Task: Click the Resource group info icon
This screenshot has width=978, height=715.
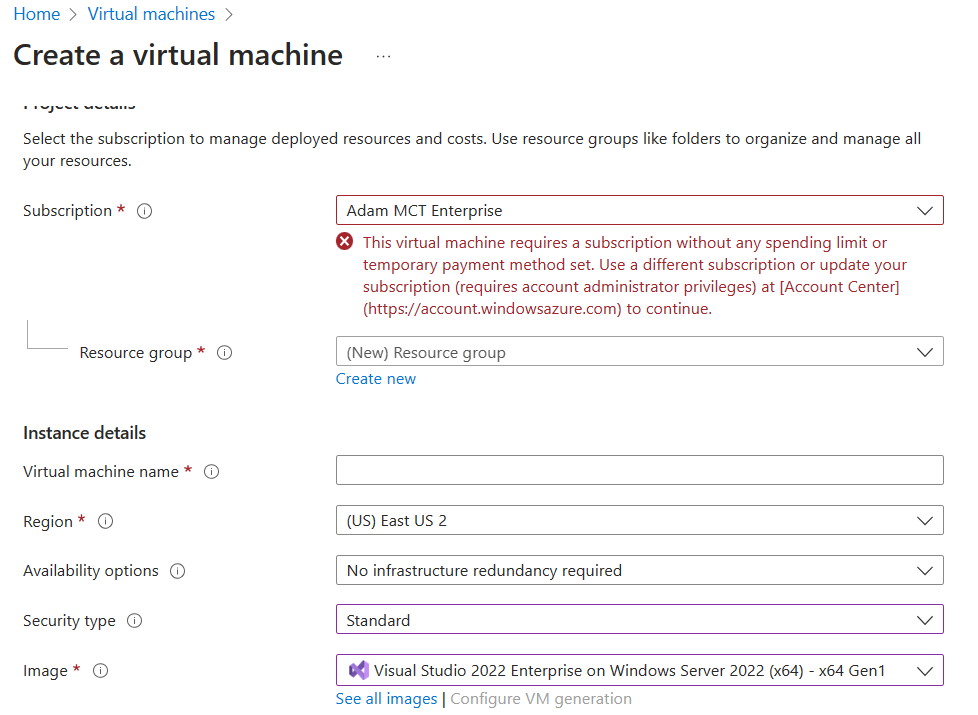Action: tap(225, 353)
